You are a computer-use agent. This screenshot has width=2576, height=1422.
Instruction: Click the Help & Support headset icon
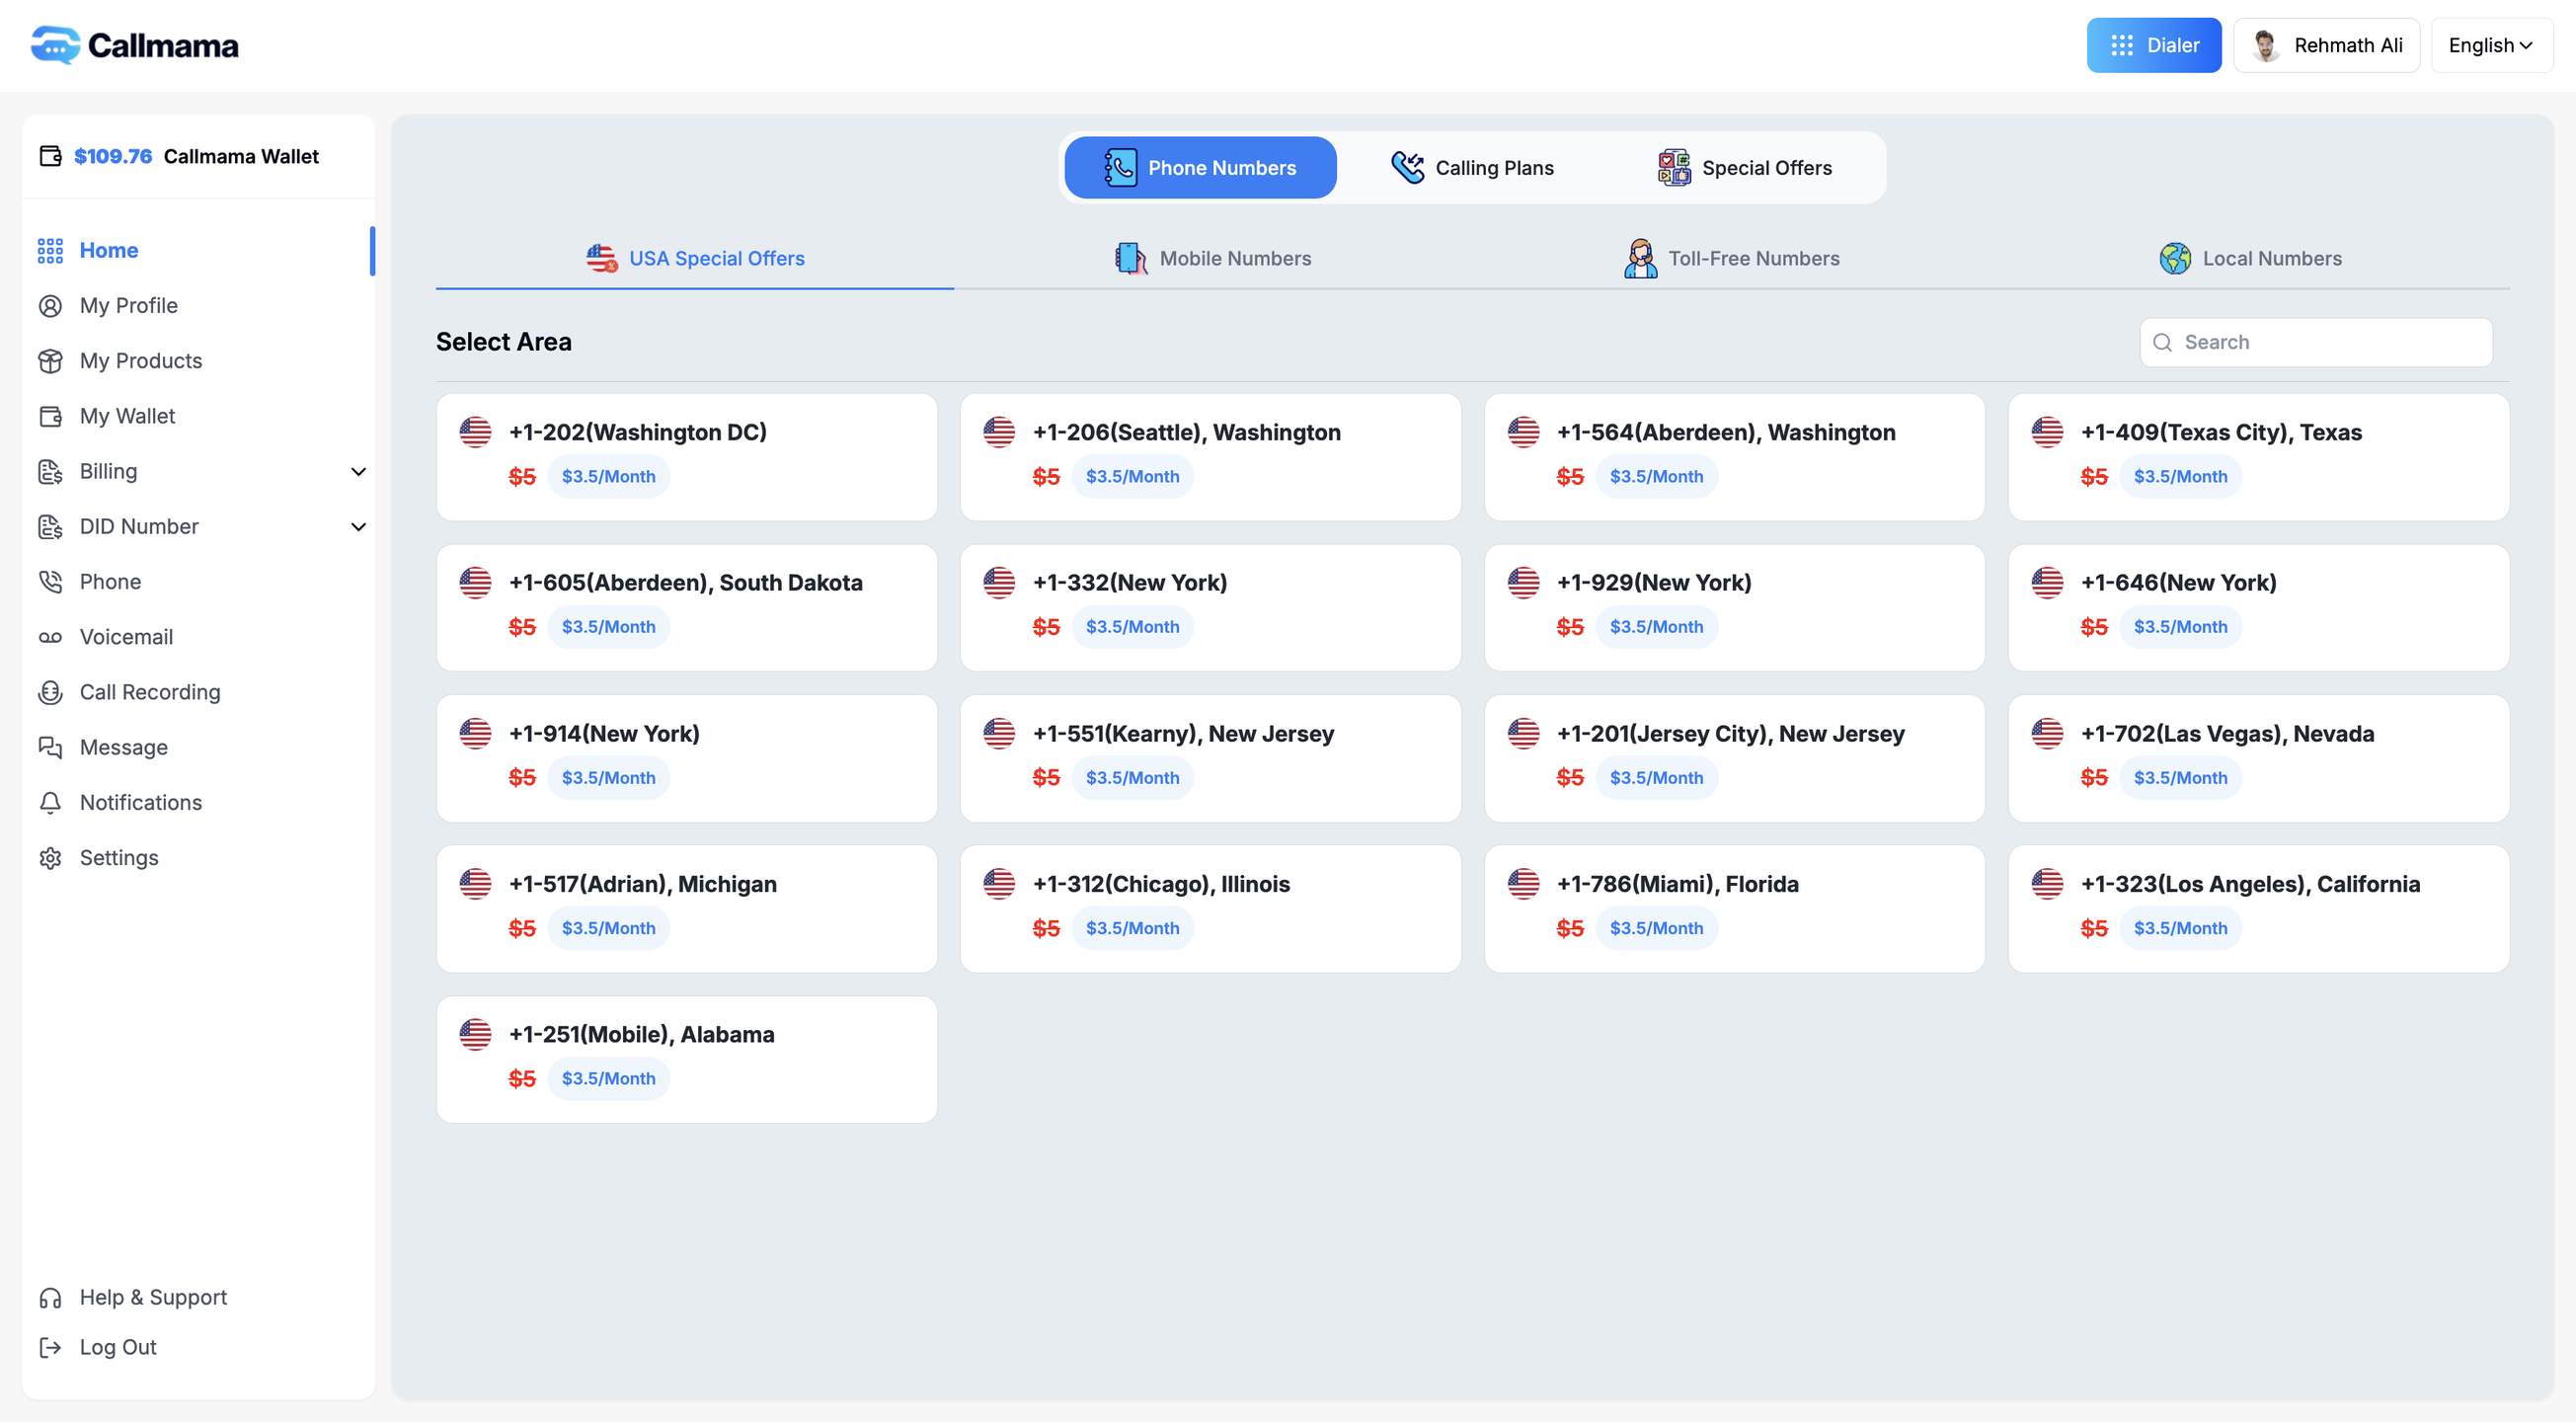tap(50, 1298)
